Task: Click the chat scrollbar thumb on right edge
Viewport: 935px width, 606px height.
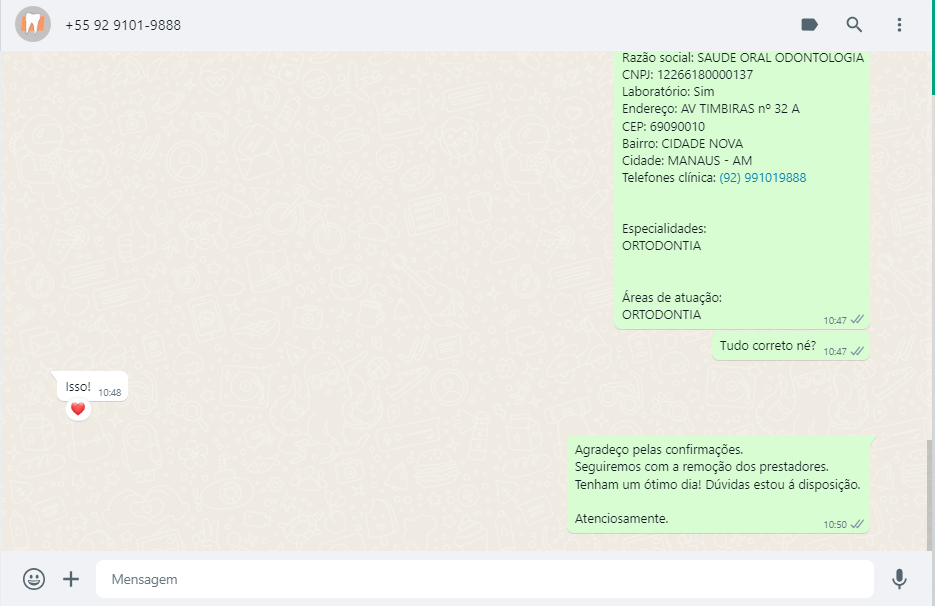Action: (x=931, y=494)
